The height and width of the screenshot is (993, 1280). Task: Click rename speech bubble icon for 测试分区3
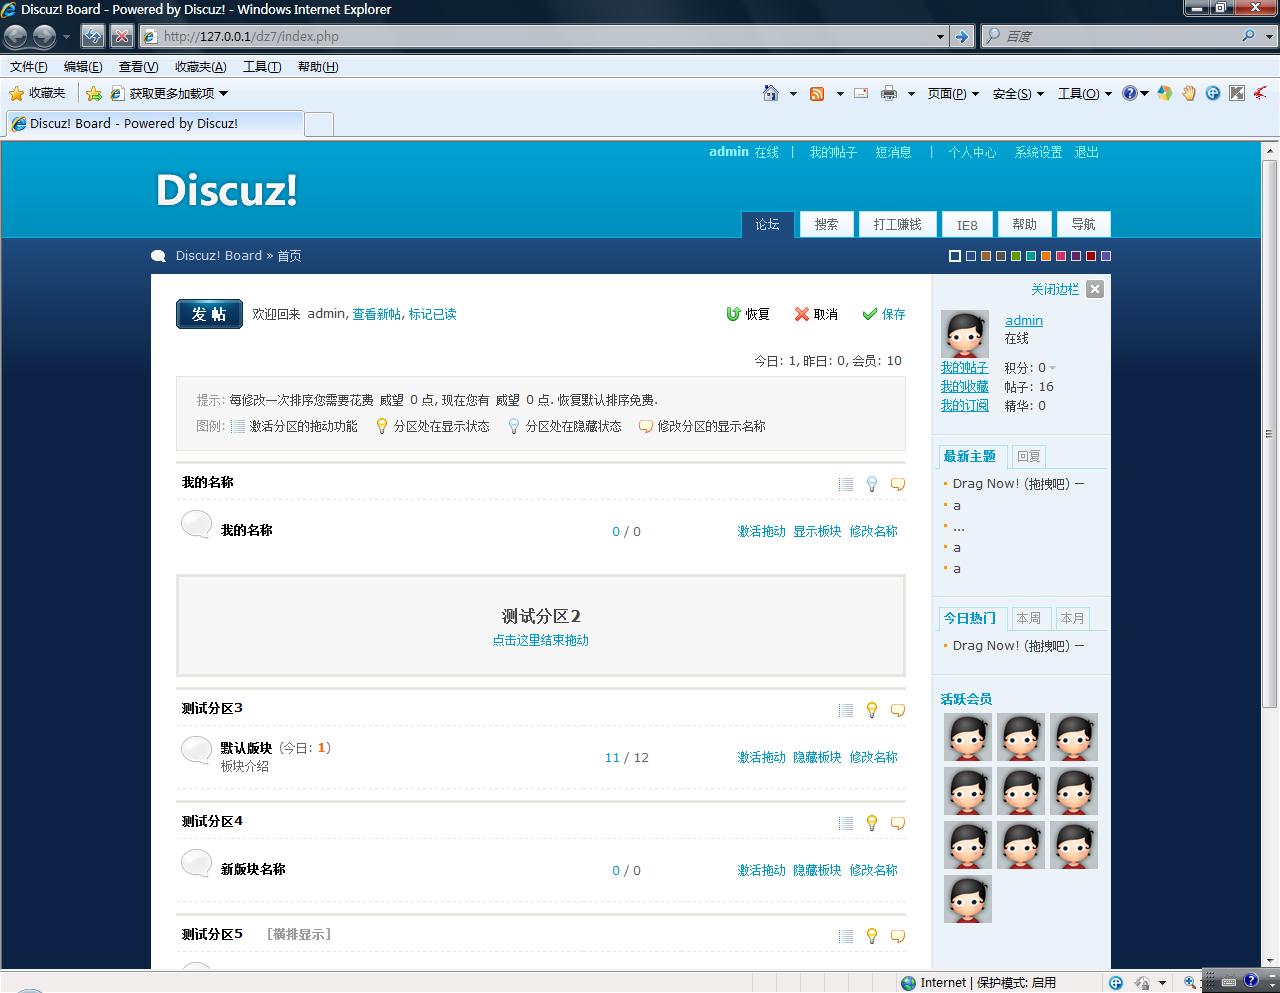coord(898,710)
